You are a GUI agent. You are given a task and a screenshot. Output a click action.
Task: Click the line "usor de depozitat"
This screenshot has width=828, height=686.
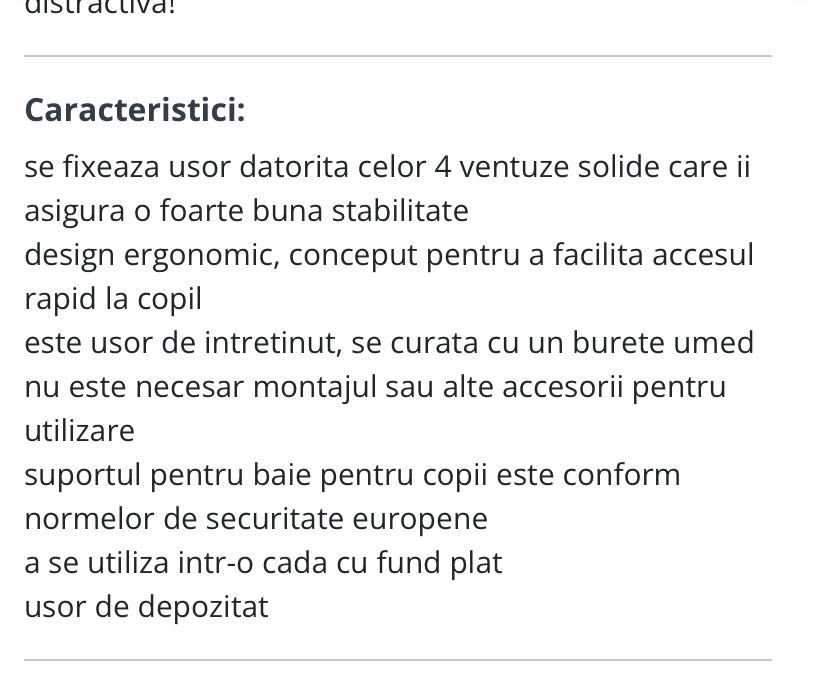[146, 607]
